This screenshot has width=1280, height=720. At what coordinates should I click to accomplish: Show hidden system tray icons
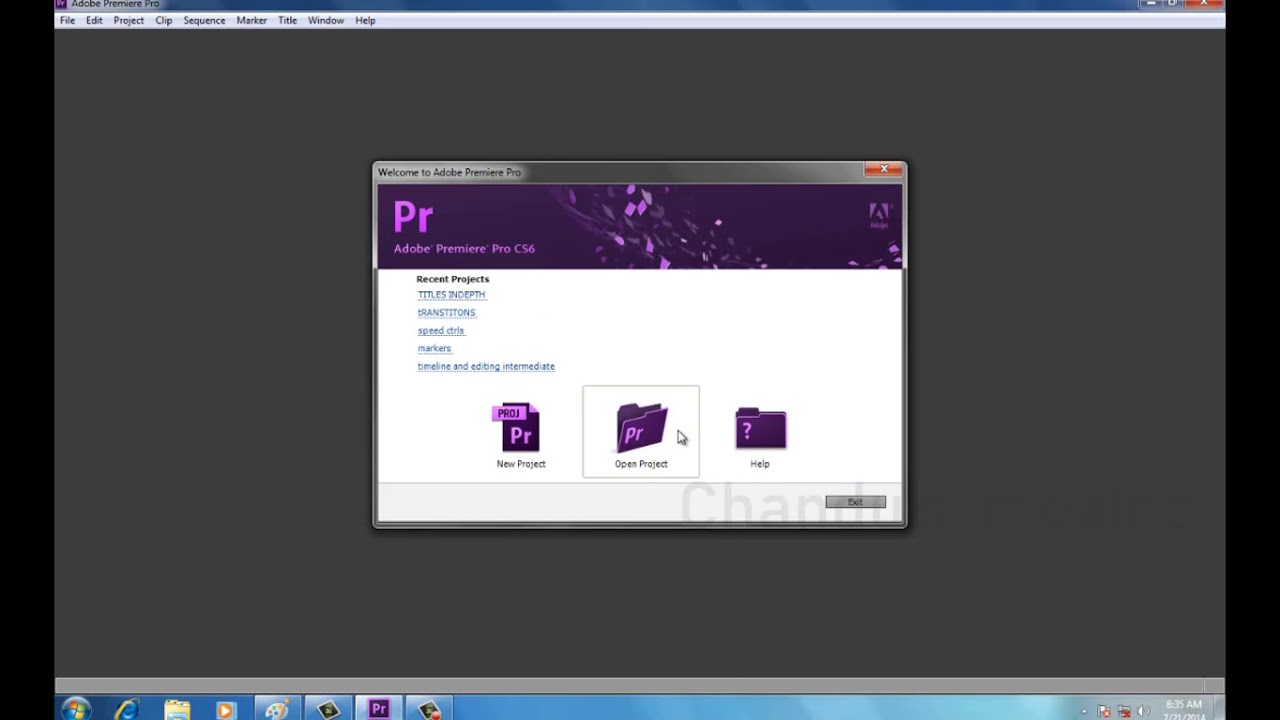coord(1084,711)
